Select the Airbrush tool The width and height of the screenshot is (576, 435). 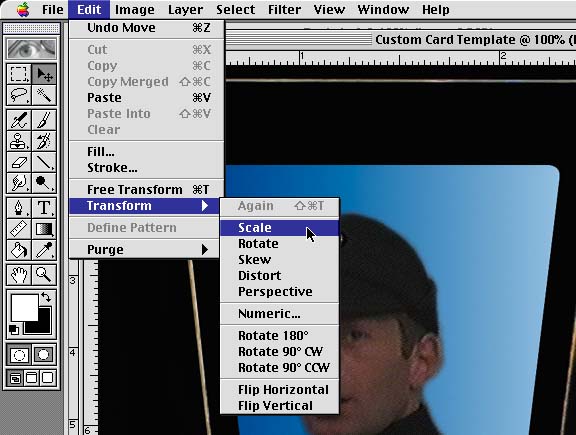click(19, 120)
